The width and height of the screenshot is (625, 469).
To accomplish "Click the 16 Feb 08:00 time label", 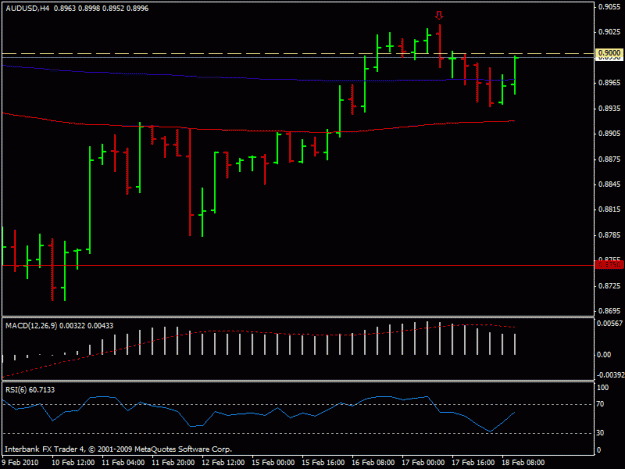I will [x=373, y=463].
